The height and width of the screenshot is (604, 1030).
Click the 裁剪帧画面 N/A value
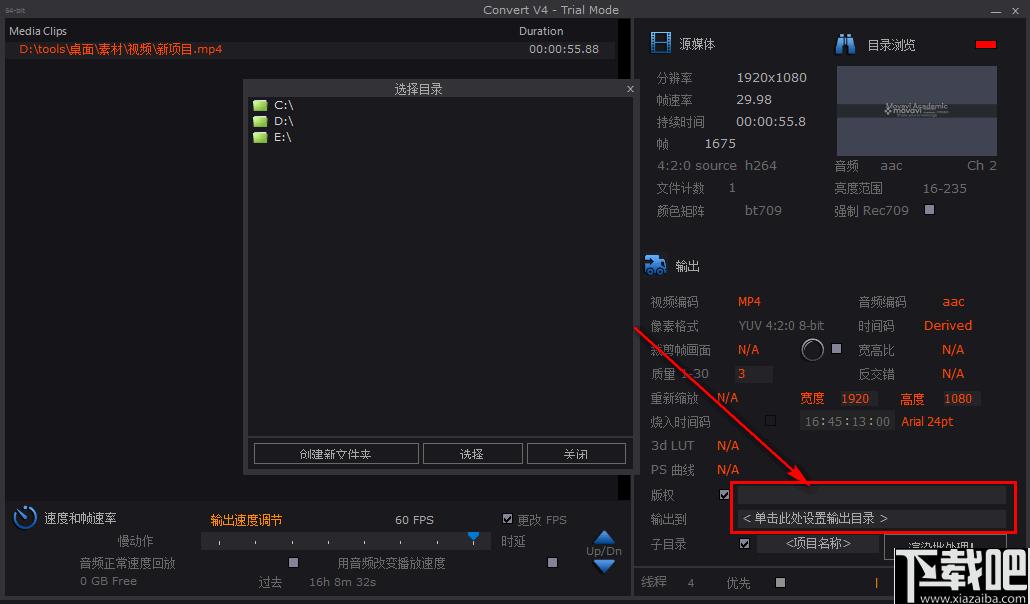coord(748,350)
